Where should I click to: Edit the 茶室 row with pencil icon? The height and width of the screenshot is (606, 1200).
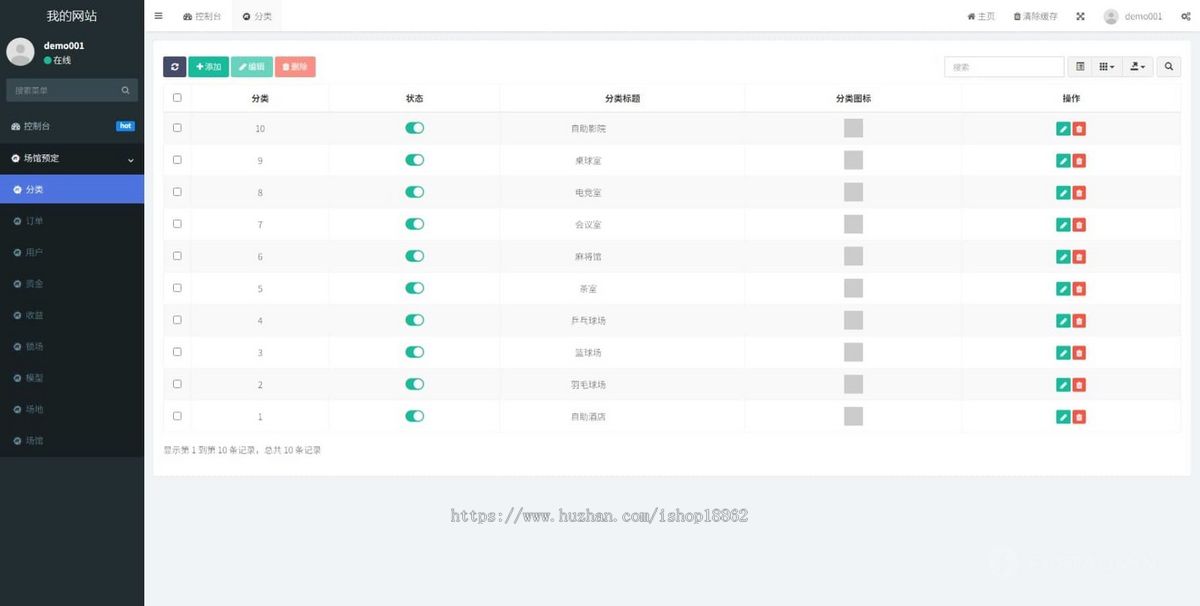1063,289
